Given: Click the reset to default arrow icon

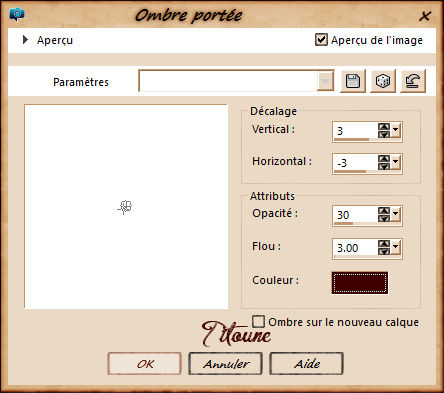Looking at the screenshot, I should (x=413, y=81).
